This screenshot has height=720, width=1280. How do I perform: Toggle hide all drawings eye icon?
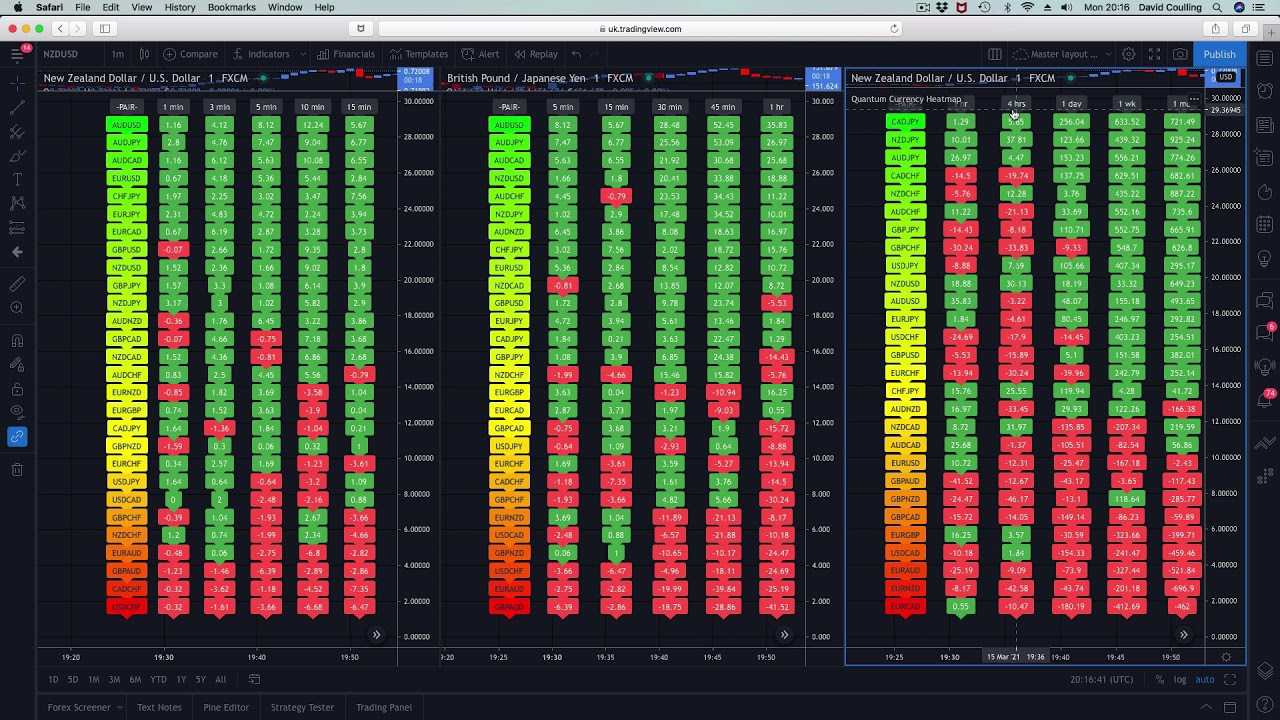click(17, 412)
